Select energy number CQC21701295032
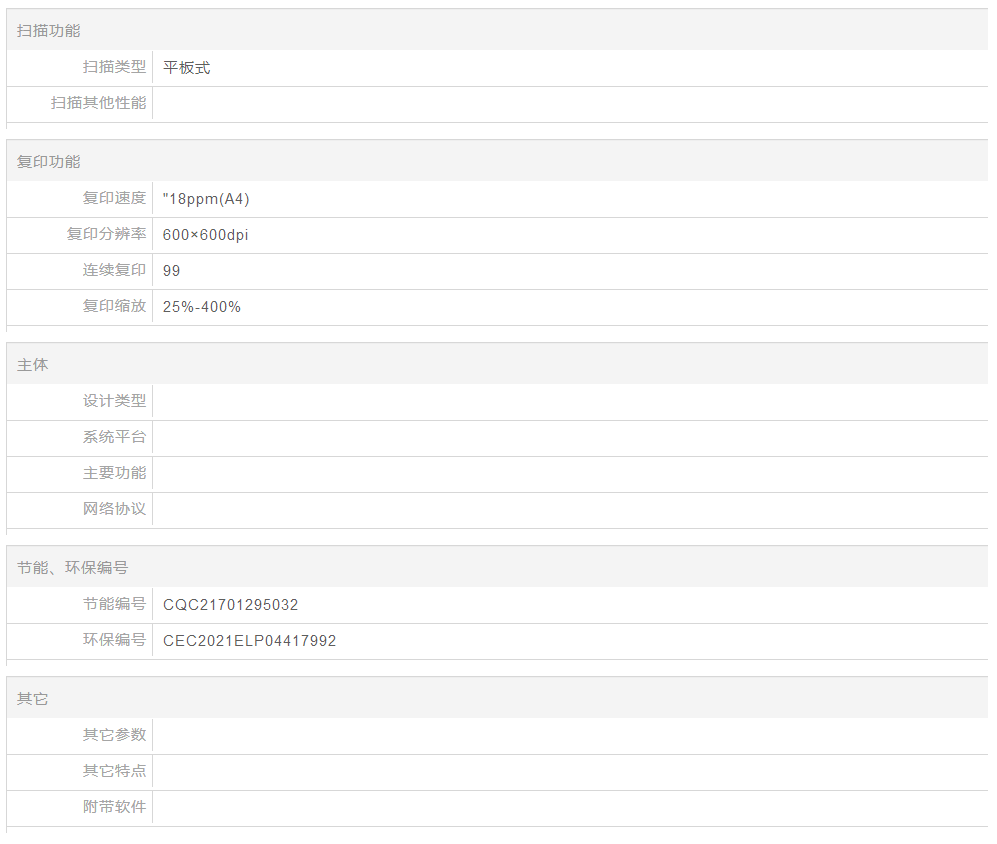997x844 pixels. click(x=231, y=605)
